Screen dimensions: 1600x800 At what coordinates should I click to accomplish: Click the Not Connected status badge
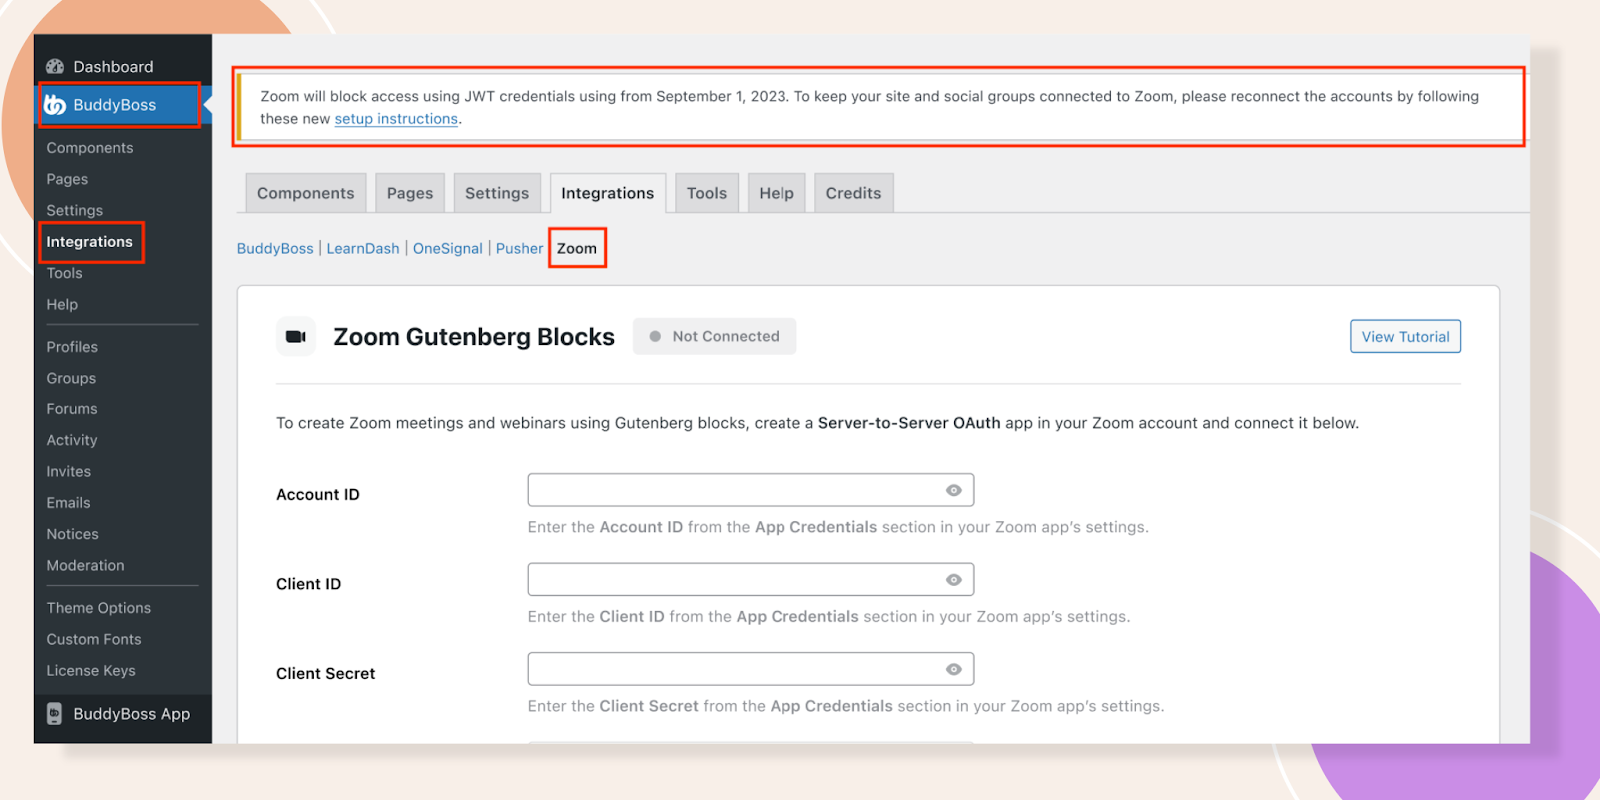coord(715,337)
